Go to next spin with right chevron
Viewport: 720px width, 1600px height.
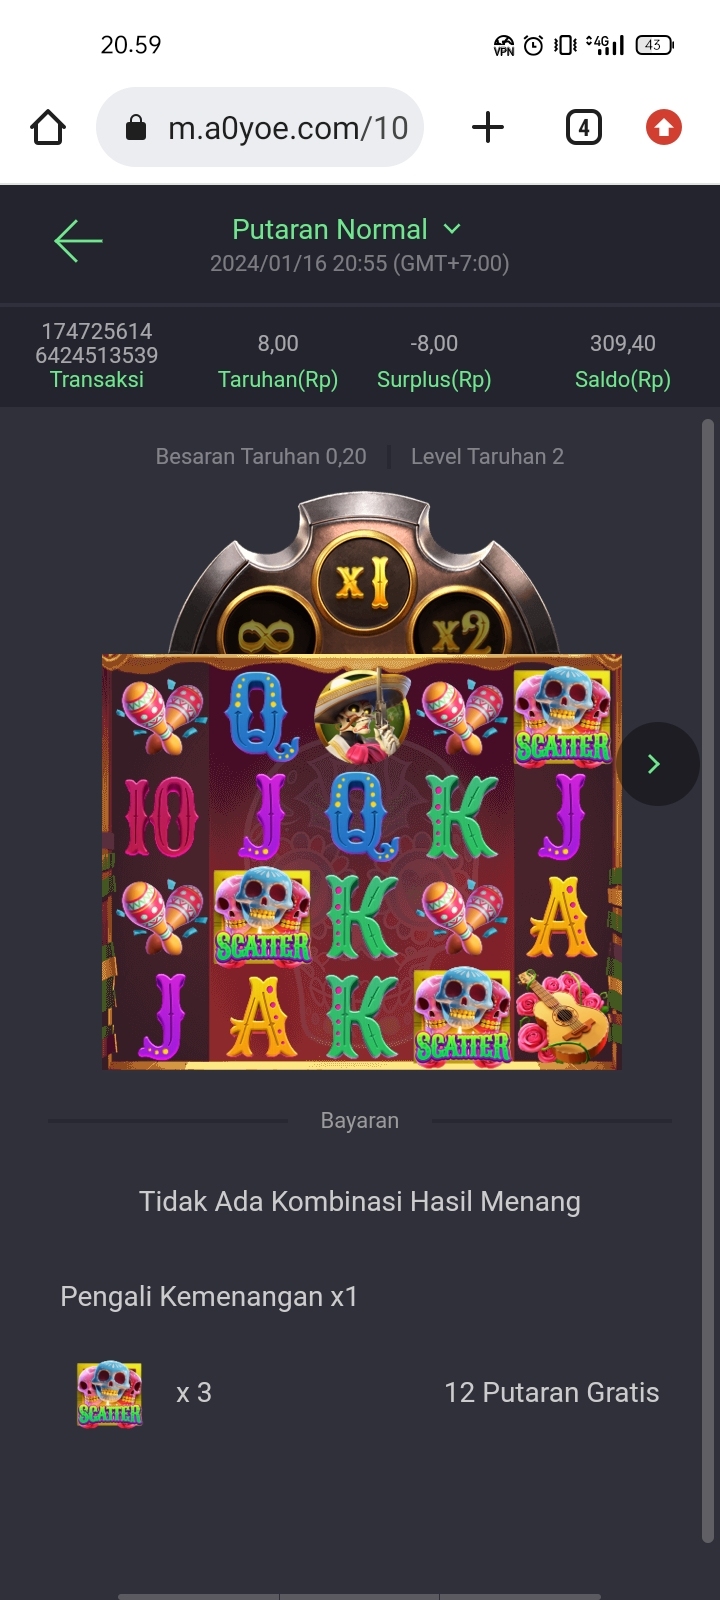tap(656, 764)
